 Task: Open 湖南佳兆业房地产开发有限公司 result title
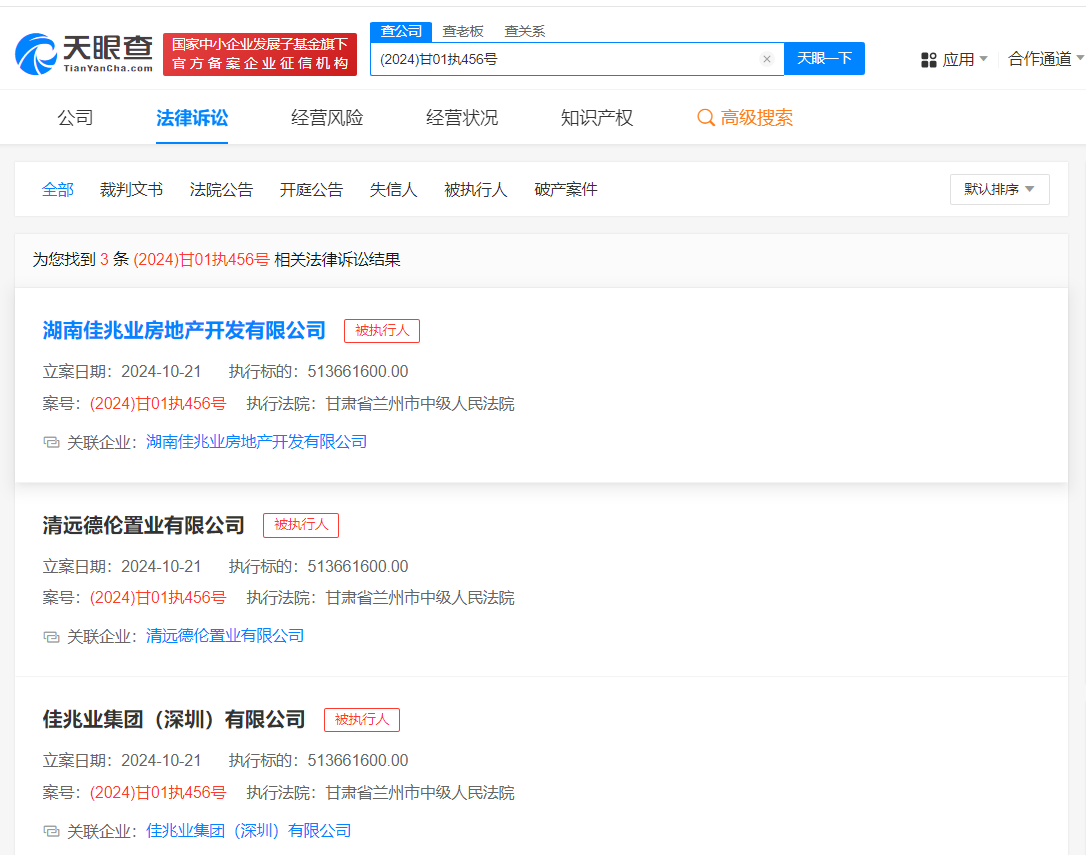tap(184, 330)
